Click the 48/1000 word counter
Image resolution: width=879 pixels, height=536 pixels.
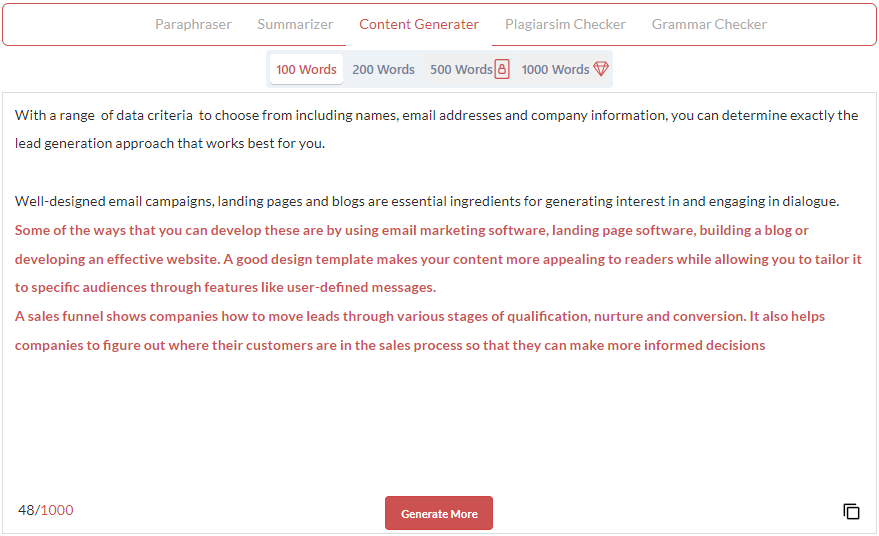click(45, 510)
